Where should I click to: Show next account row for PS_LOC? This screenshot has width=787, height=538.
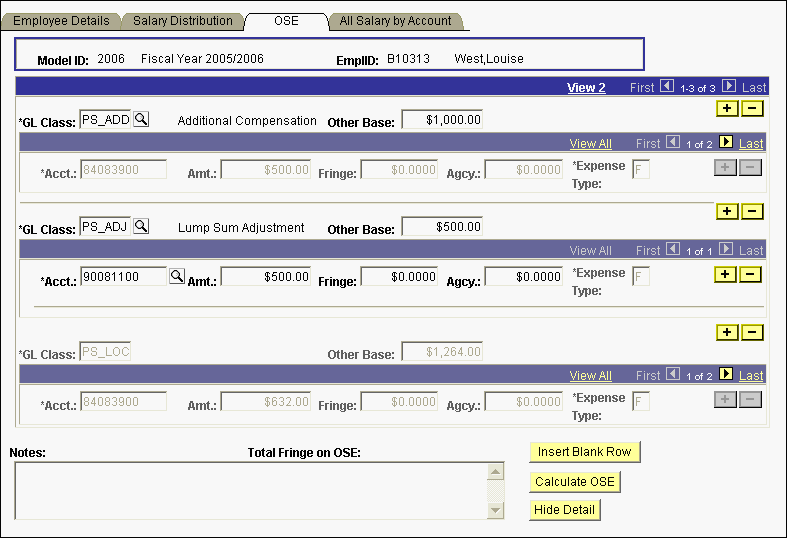pos(726,375)
